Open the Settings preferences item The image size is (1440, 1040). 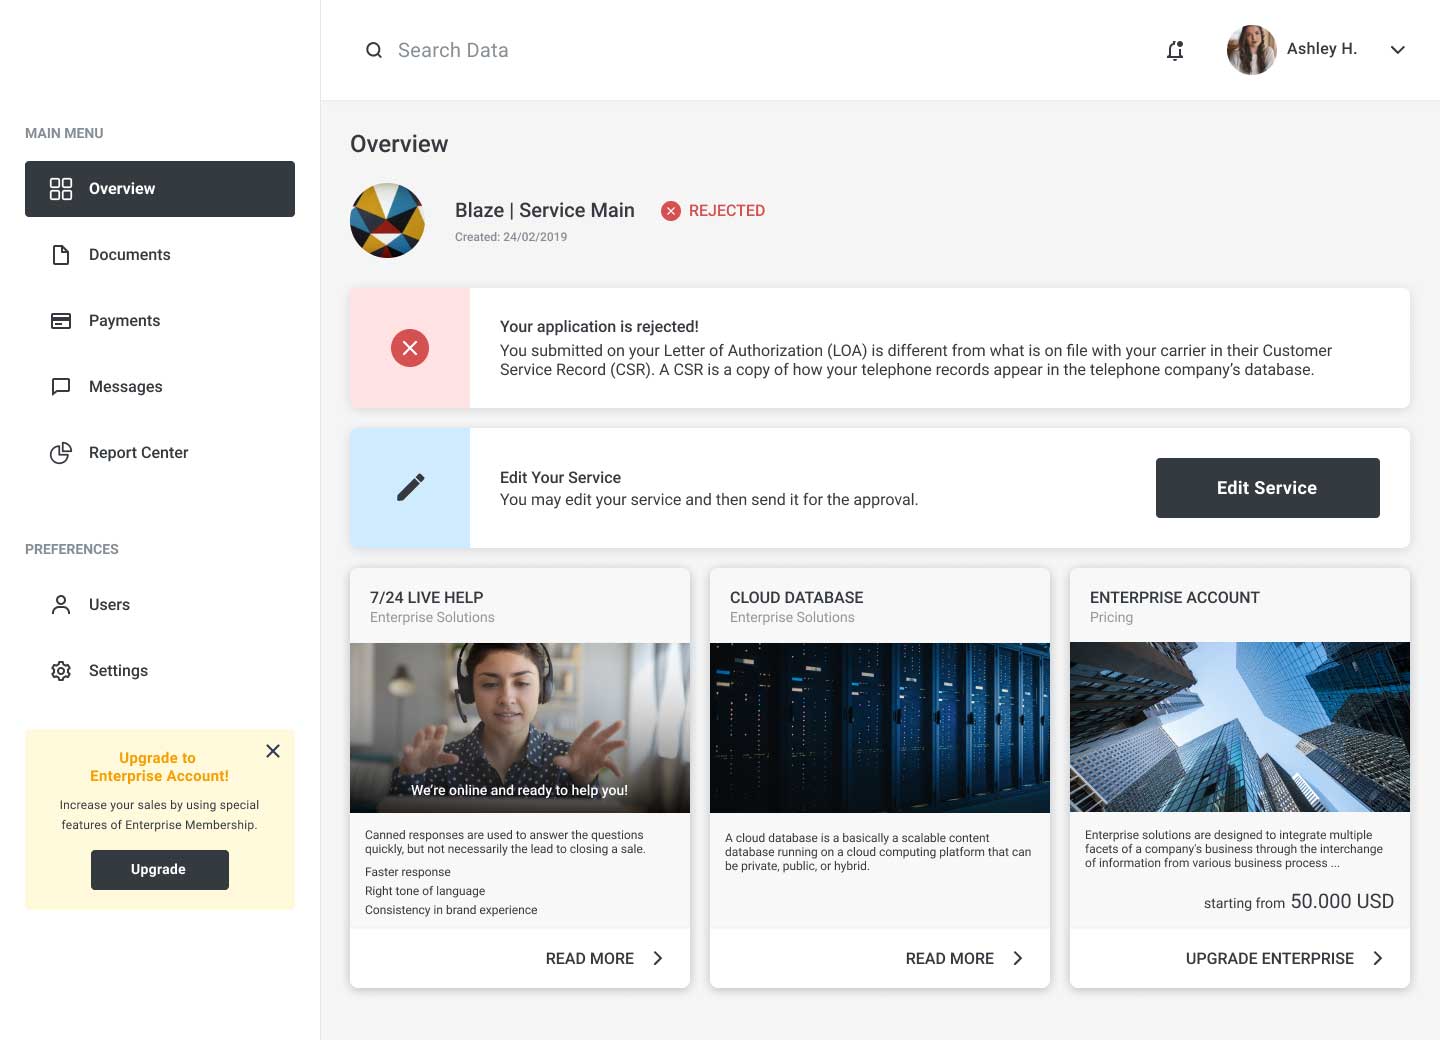pyautogui.click(x=160, y=671)
